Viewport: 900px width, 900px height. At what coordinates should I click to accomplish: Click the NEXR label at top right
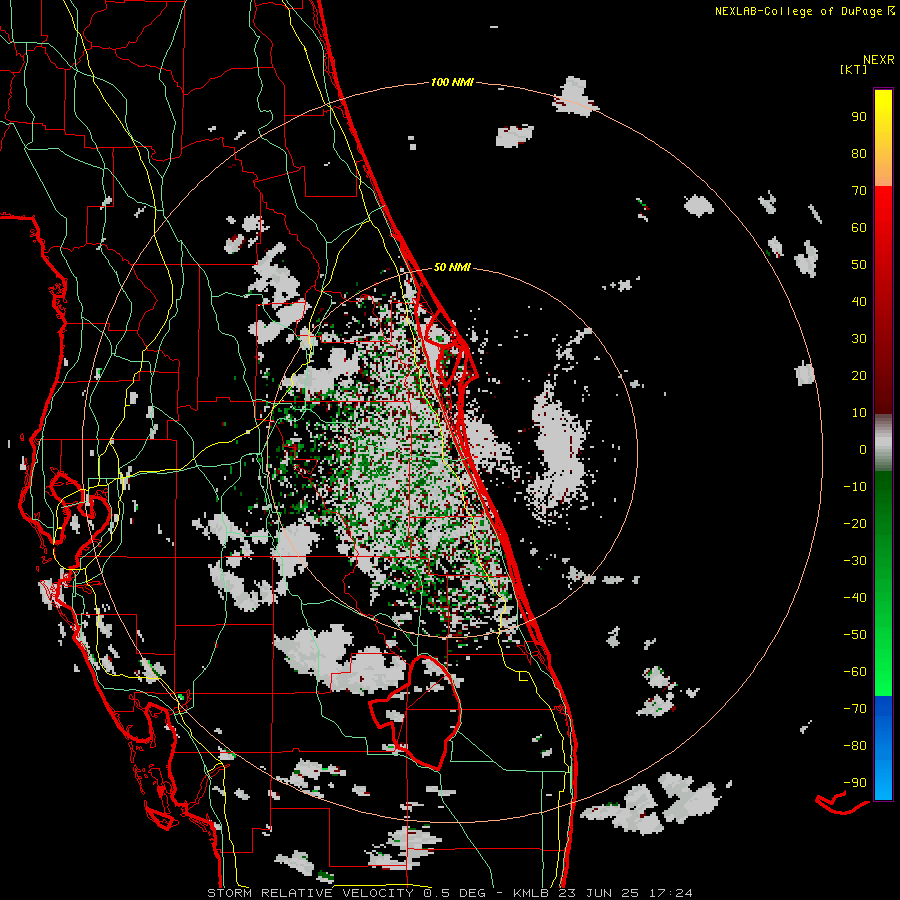coord(879,60)
